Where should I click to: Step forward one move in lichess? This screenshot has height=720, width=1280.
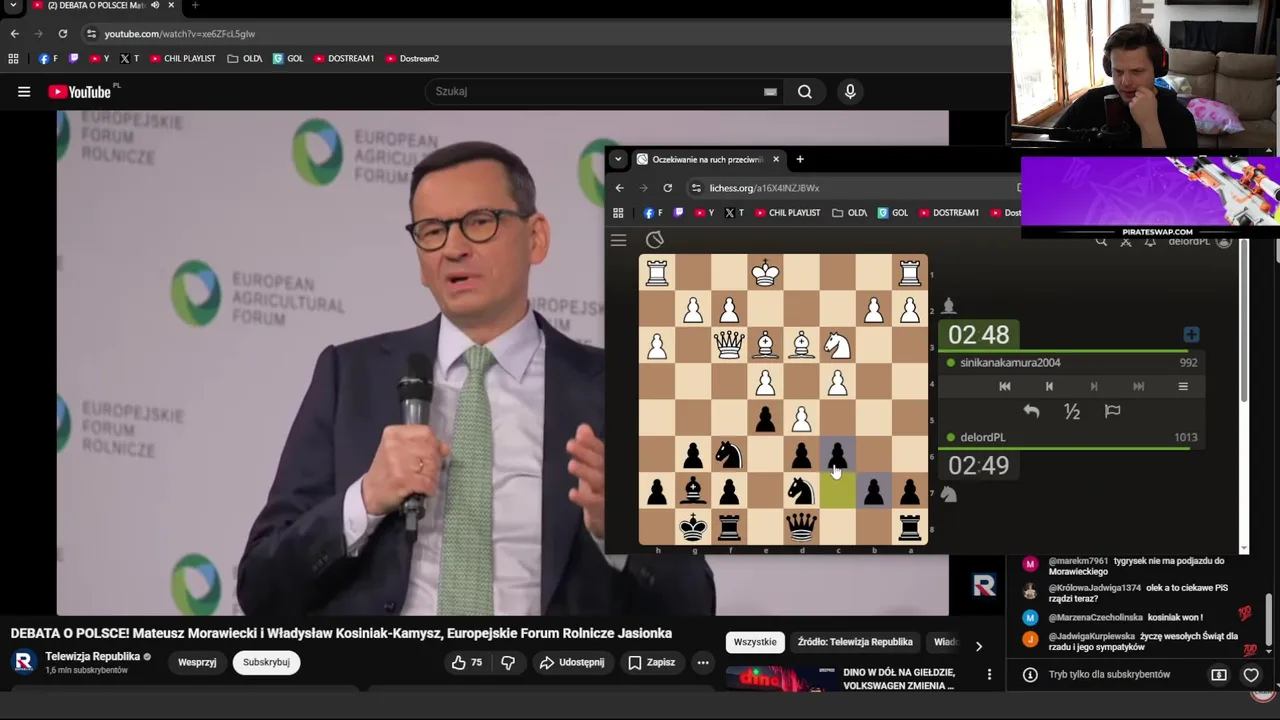[1094, 386]
